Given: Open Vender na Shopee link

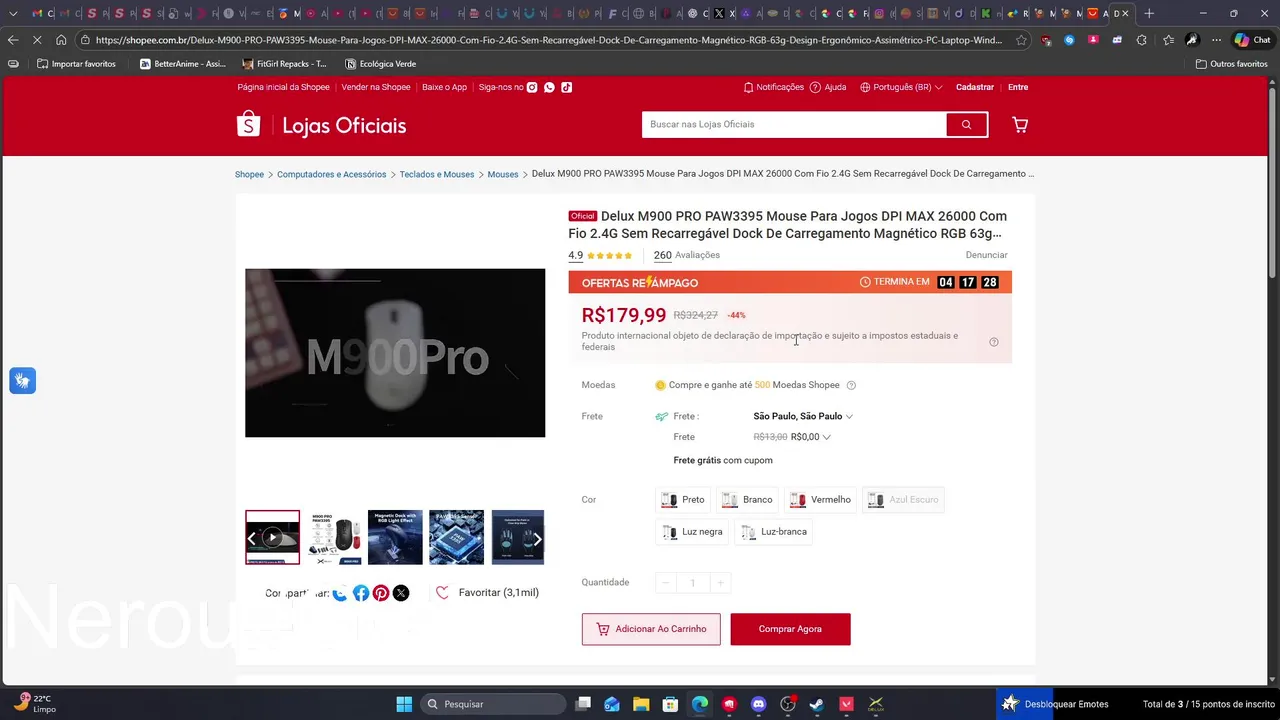Looking at the screenshot, I should coord(376,87).
